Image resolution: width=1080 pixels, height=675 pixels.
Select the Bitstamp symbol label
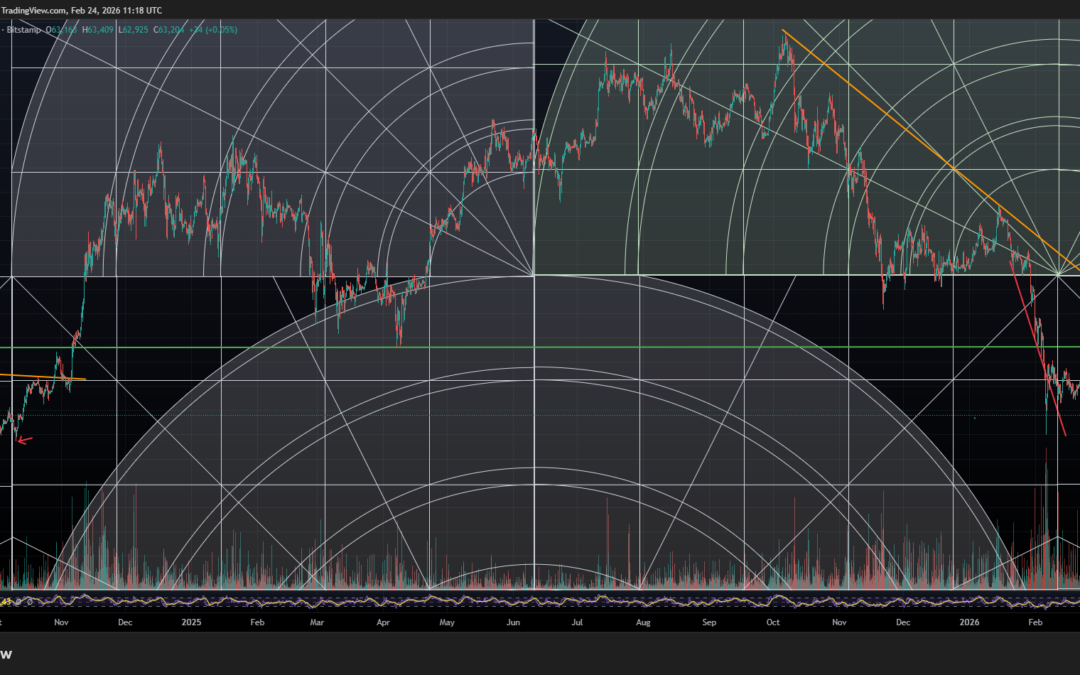24,30
